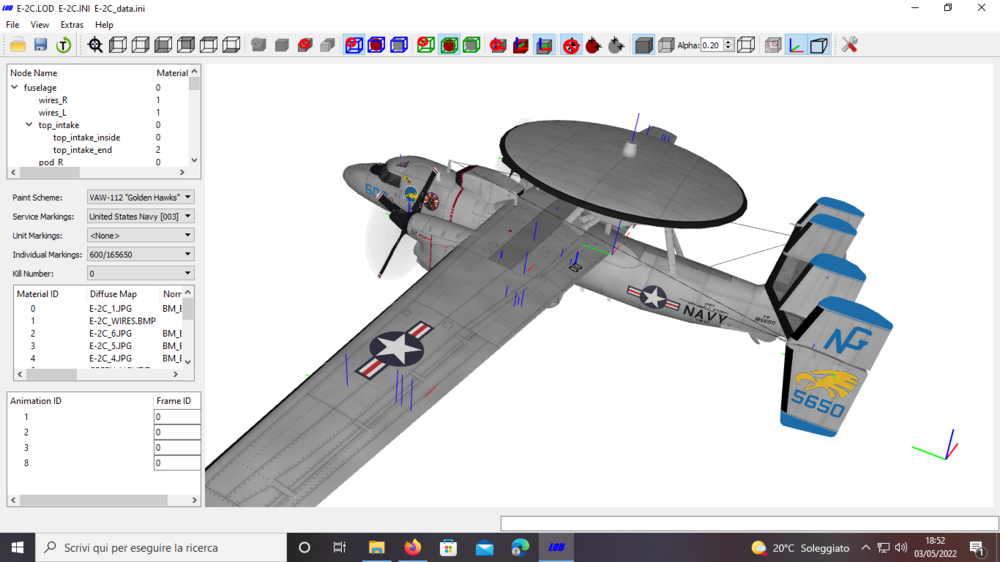Click the light gray stacked cubes icon
This screenshot has width=1000, height=562.
click(327, 45)
